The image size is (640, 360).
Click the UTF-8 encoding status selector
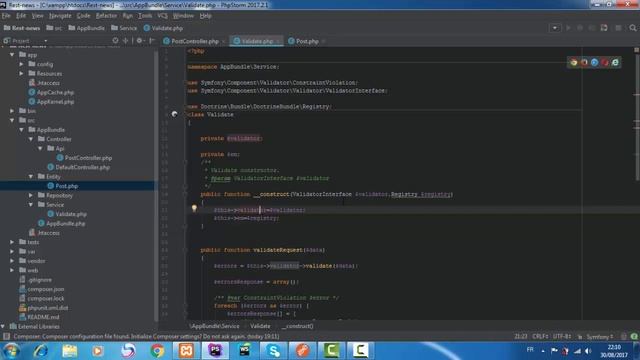point(562,337)
